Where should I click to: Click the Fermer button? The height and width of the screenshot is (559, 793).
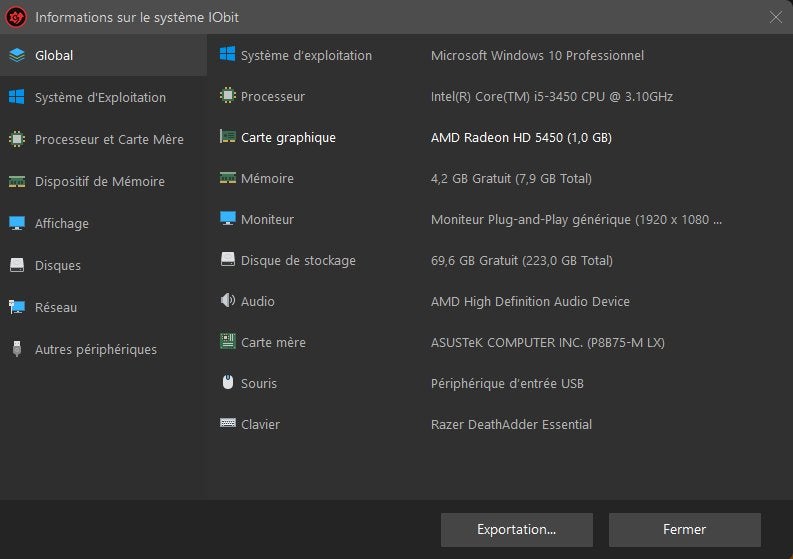coord(685,530)
